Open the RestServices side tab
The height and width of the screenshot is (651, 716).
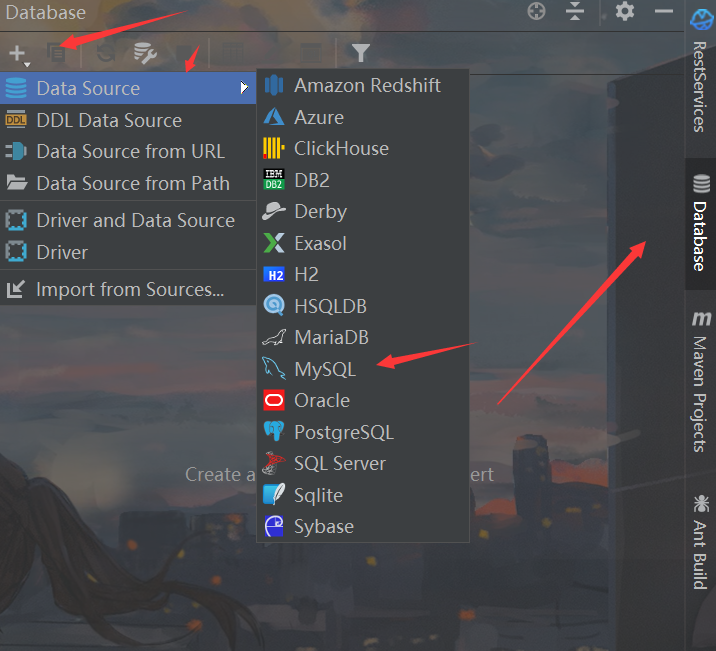(700, 73)
